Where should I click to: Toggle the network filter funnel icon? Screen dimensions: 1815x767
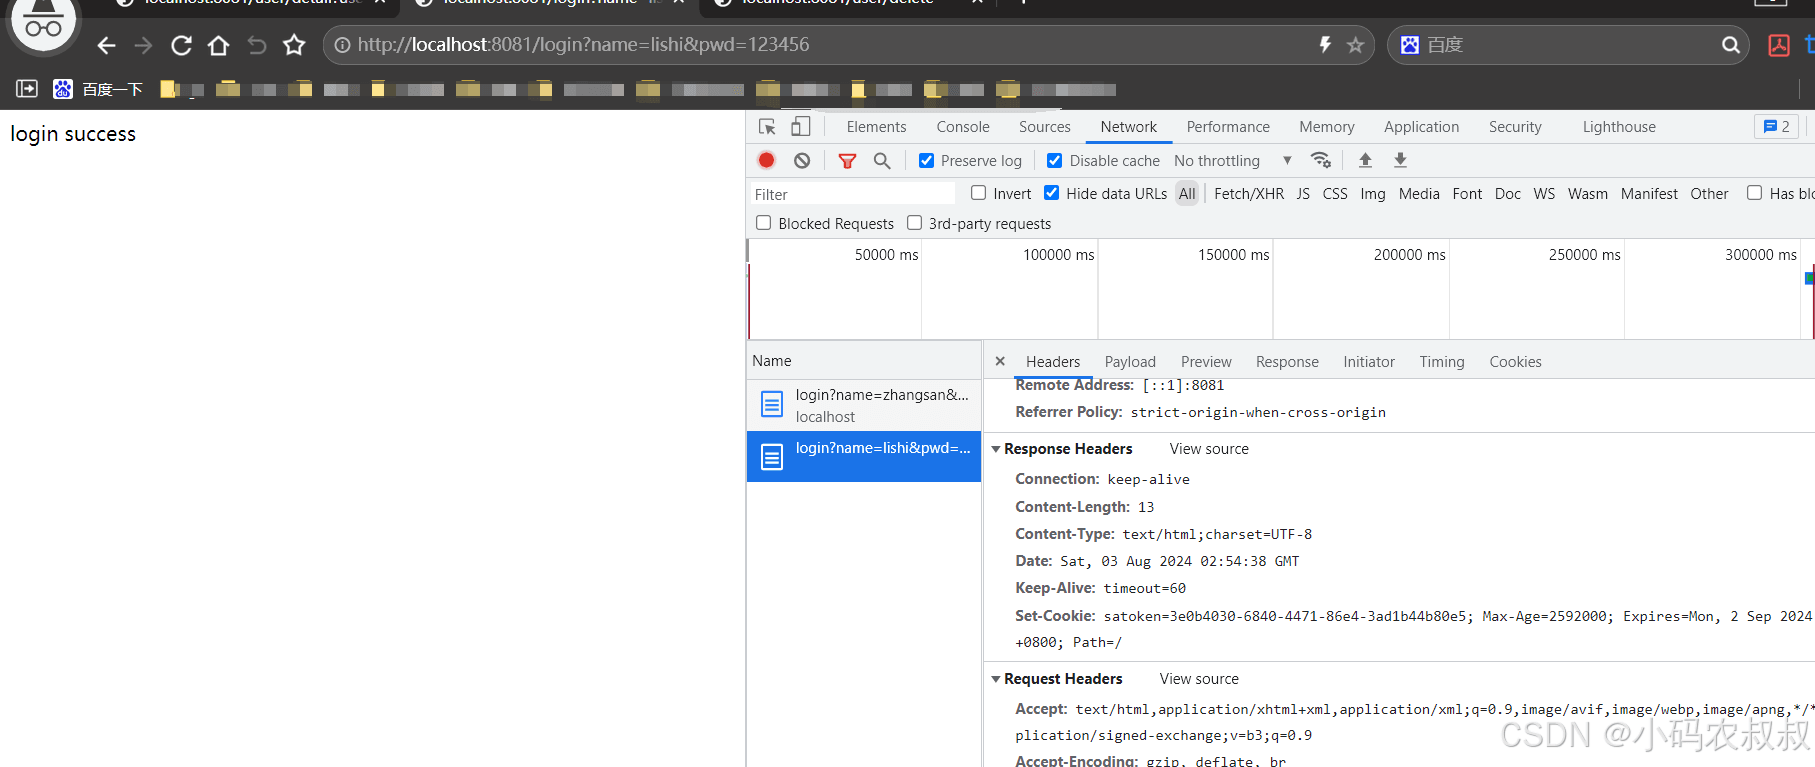click(847, 160)
